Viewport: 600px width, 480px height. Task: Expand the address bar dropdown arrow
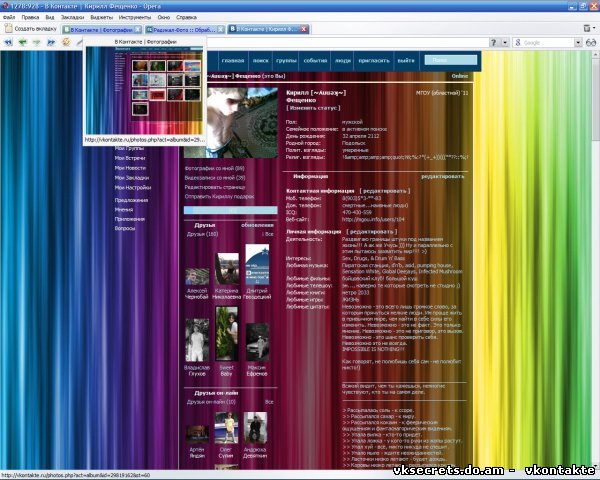(505, 43)
